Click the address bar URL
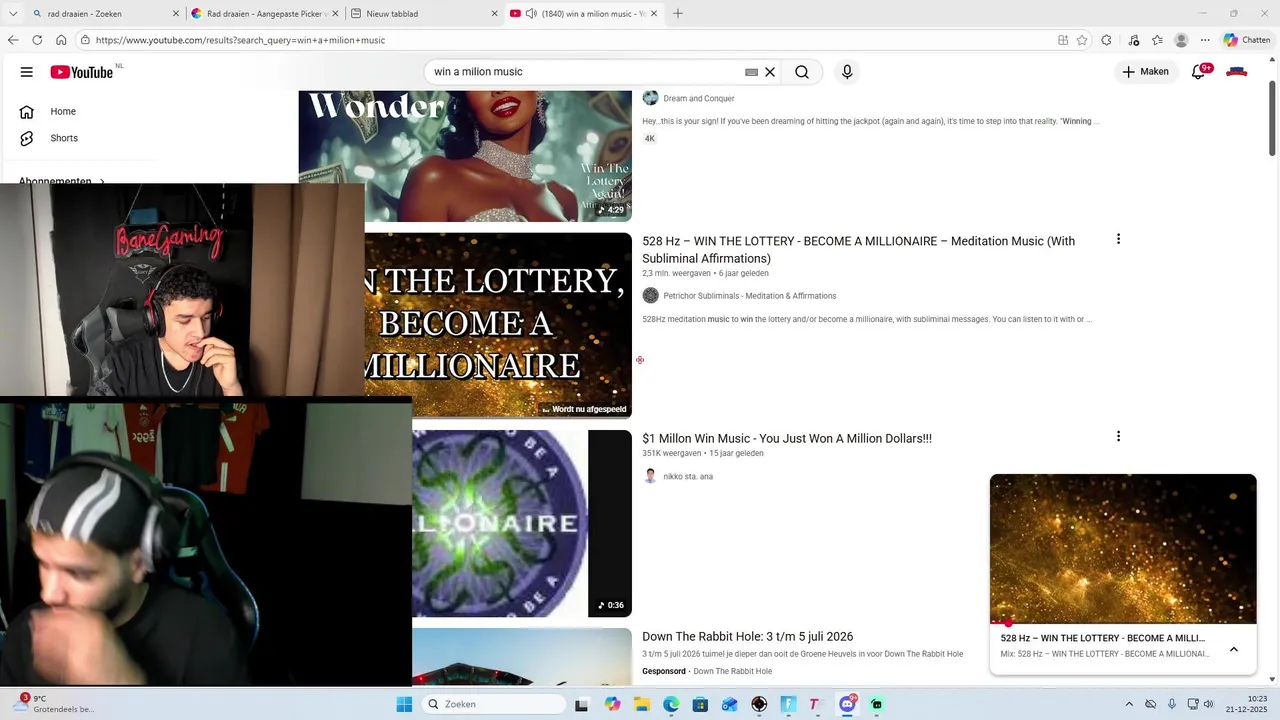The height and width of the screenshot is (720, 1280). pos(240,40)
